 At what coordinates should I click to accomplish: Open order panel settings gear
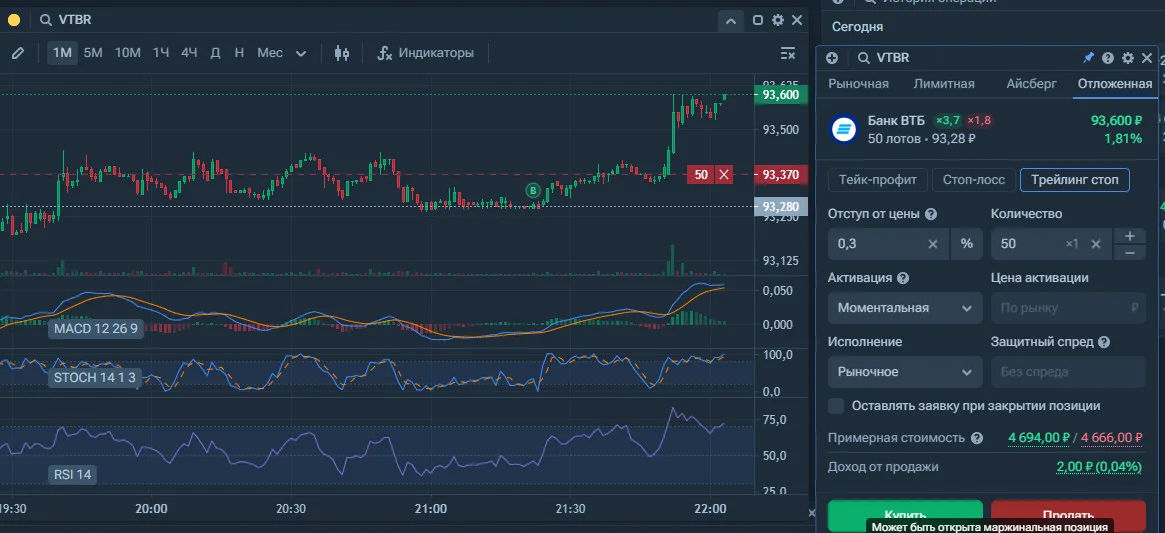coord(1128,58)
